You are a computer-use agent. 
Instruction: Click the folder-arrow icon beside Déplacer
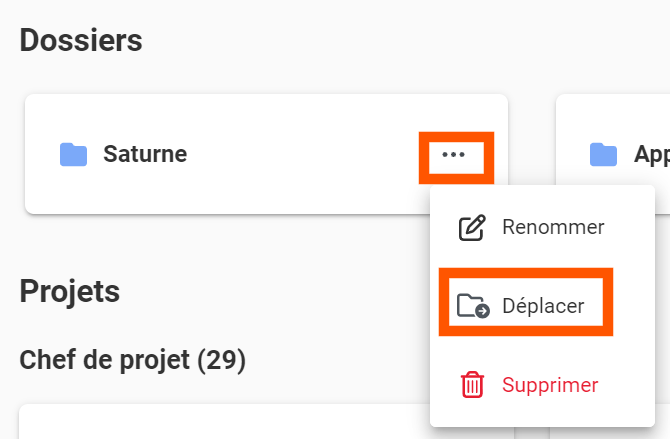coord(473,306)
